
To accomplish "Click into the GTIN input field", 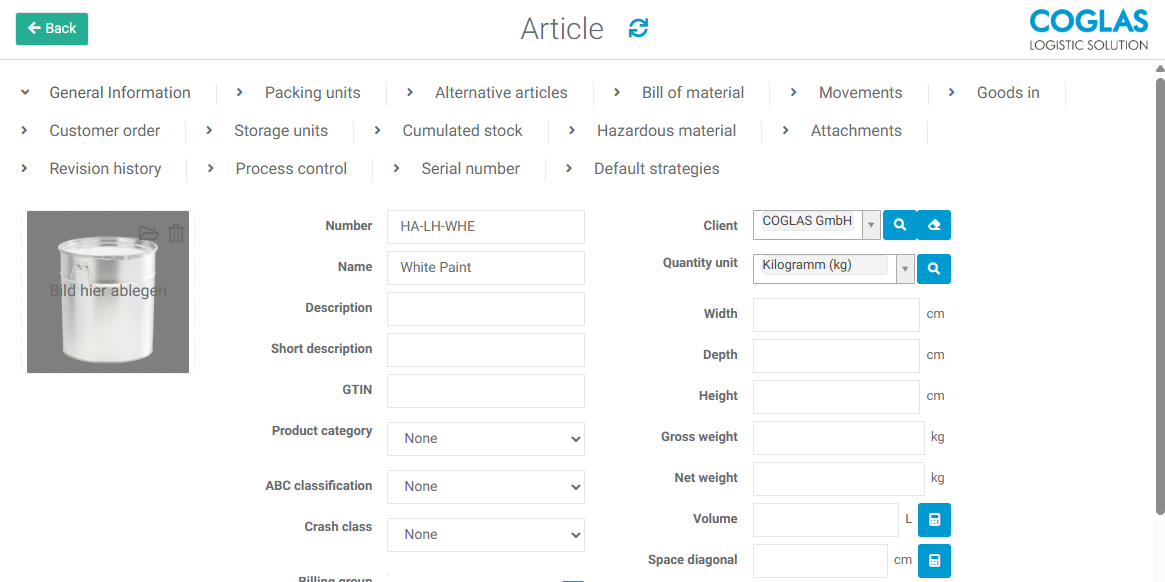I will coord(485,391).
